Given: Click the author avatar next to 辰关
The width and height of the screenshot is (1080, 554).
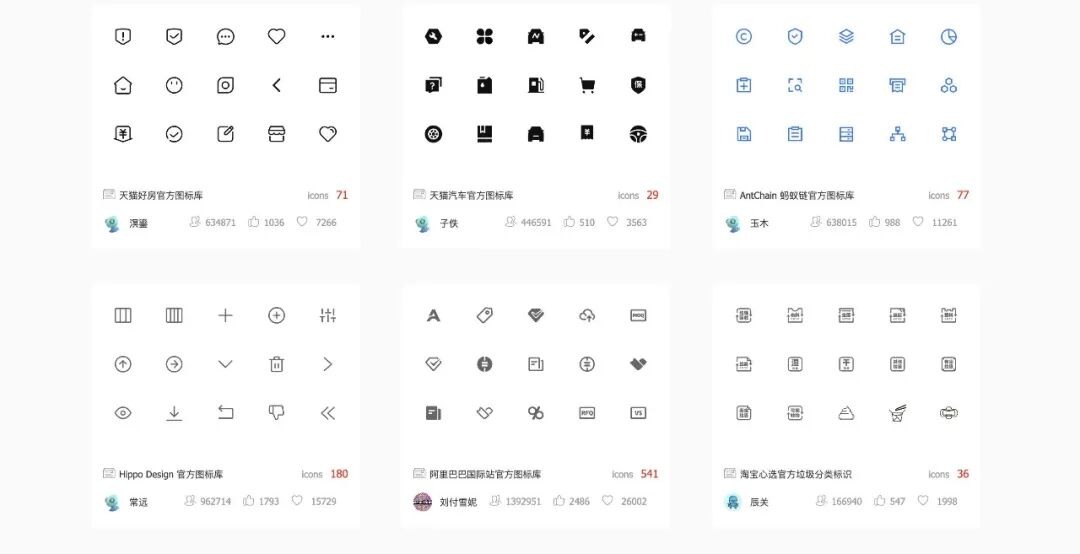Looking at the screenshot, I should point(733,502).
